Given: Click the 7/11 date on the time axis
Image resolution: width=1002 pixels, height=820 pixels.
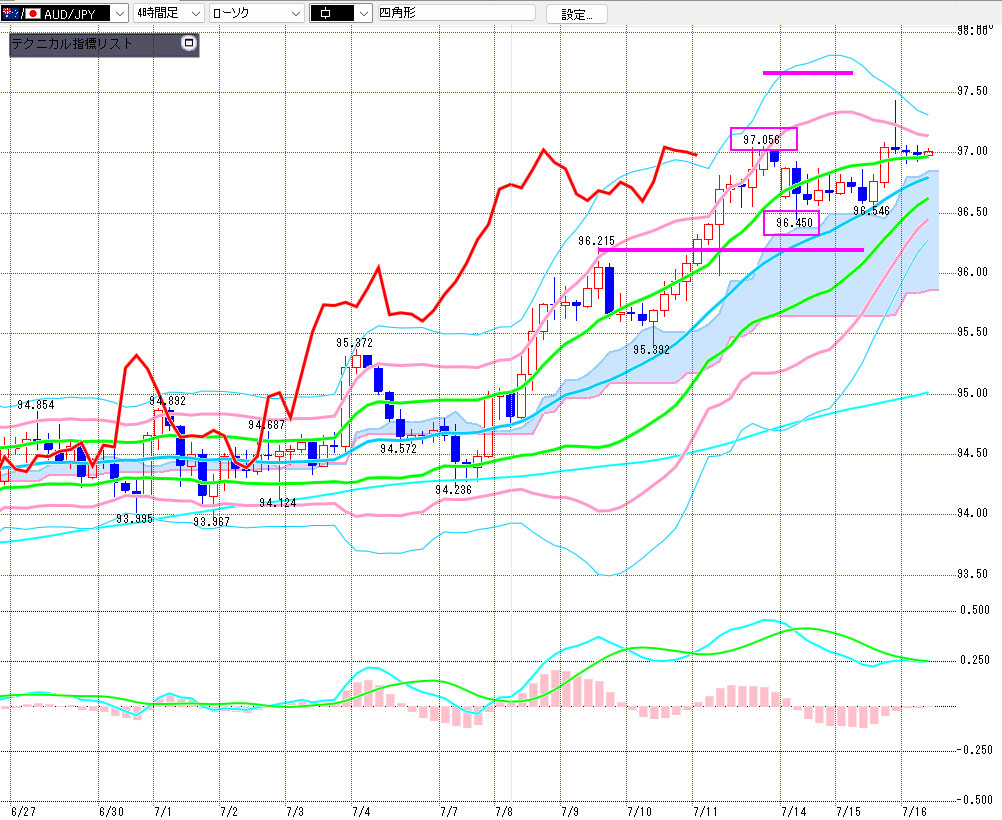Looking at the screenshot, I should click(x=705, y=812).
